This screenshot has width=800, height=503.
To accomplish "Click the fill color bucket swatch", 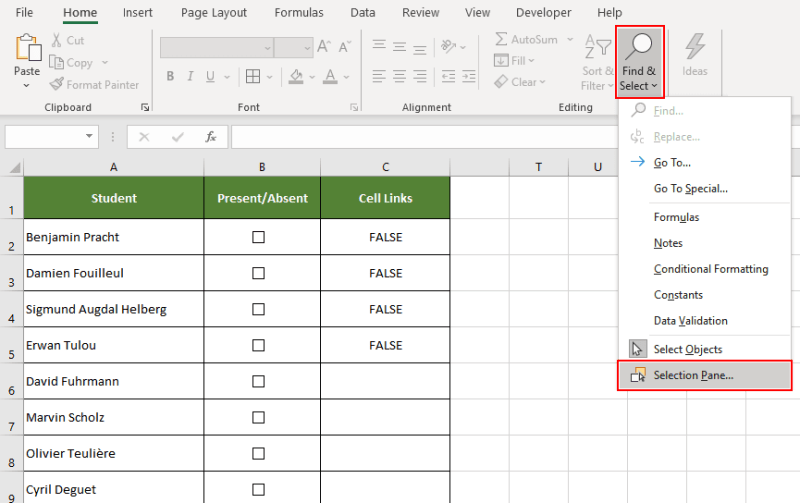I will pos(296,77).
